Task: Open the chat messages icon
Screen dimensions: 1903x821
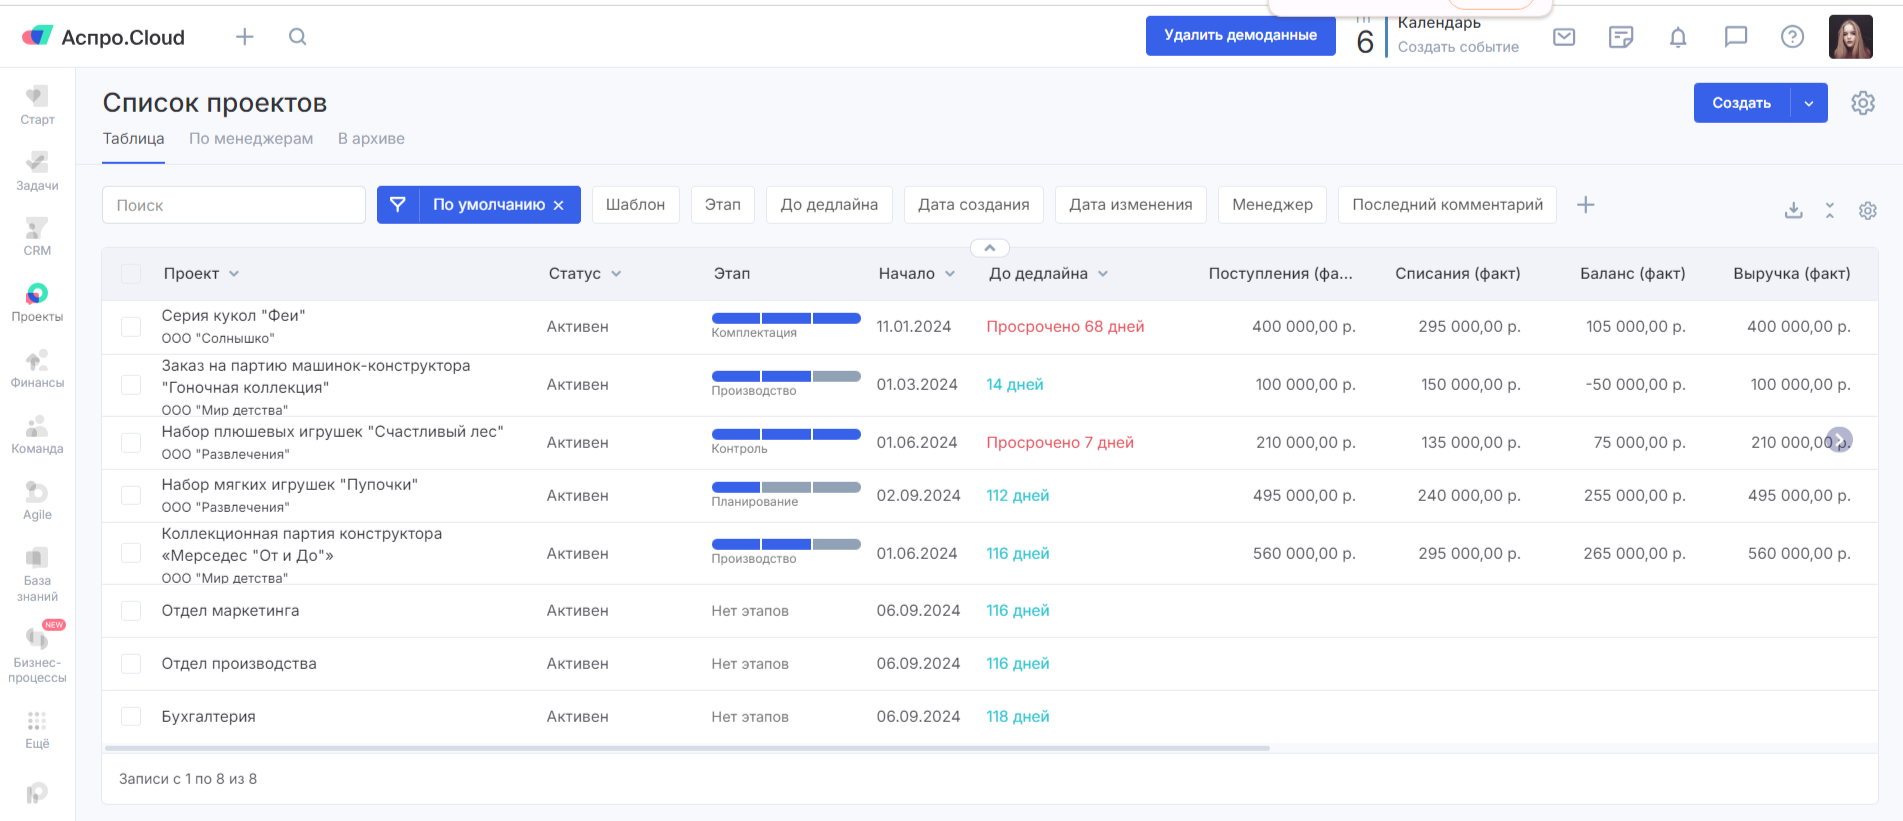Action: point(1735,37)
